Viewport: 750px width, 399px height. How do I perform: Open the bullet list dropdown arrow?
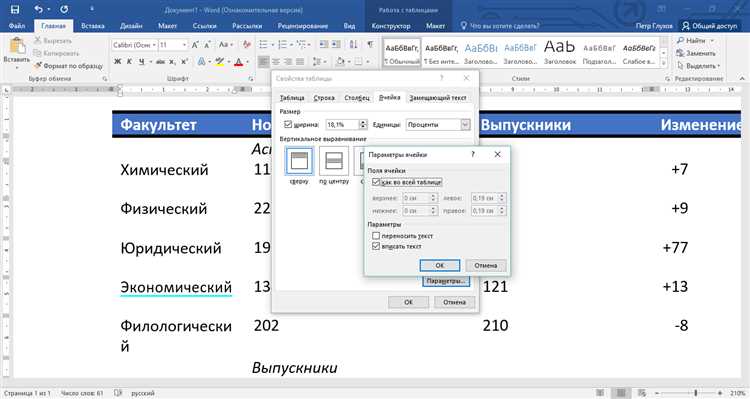(x=273, y=45)
